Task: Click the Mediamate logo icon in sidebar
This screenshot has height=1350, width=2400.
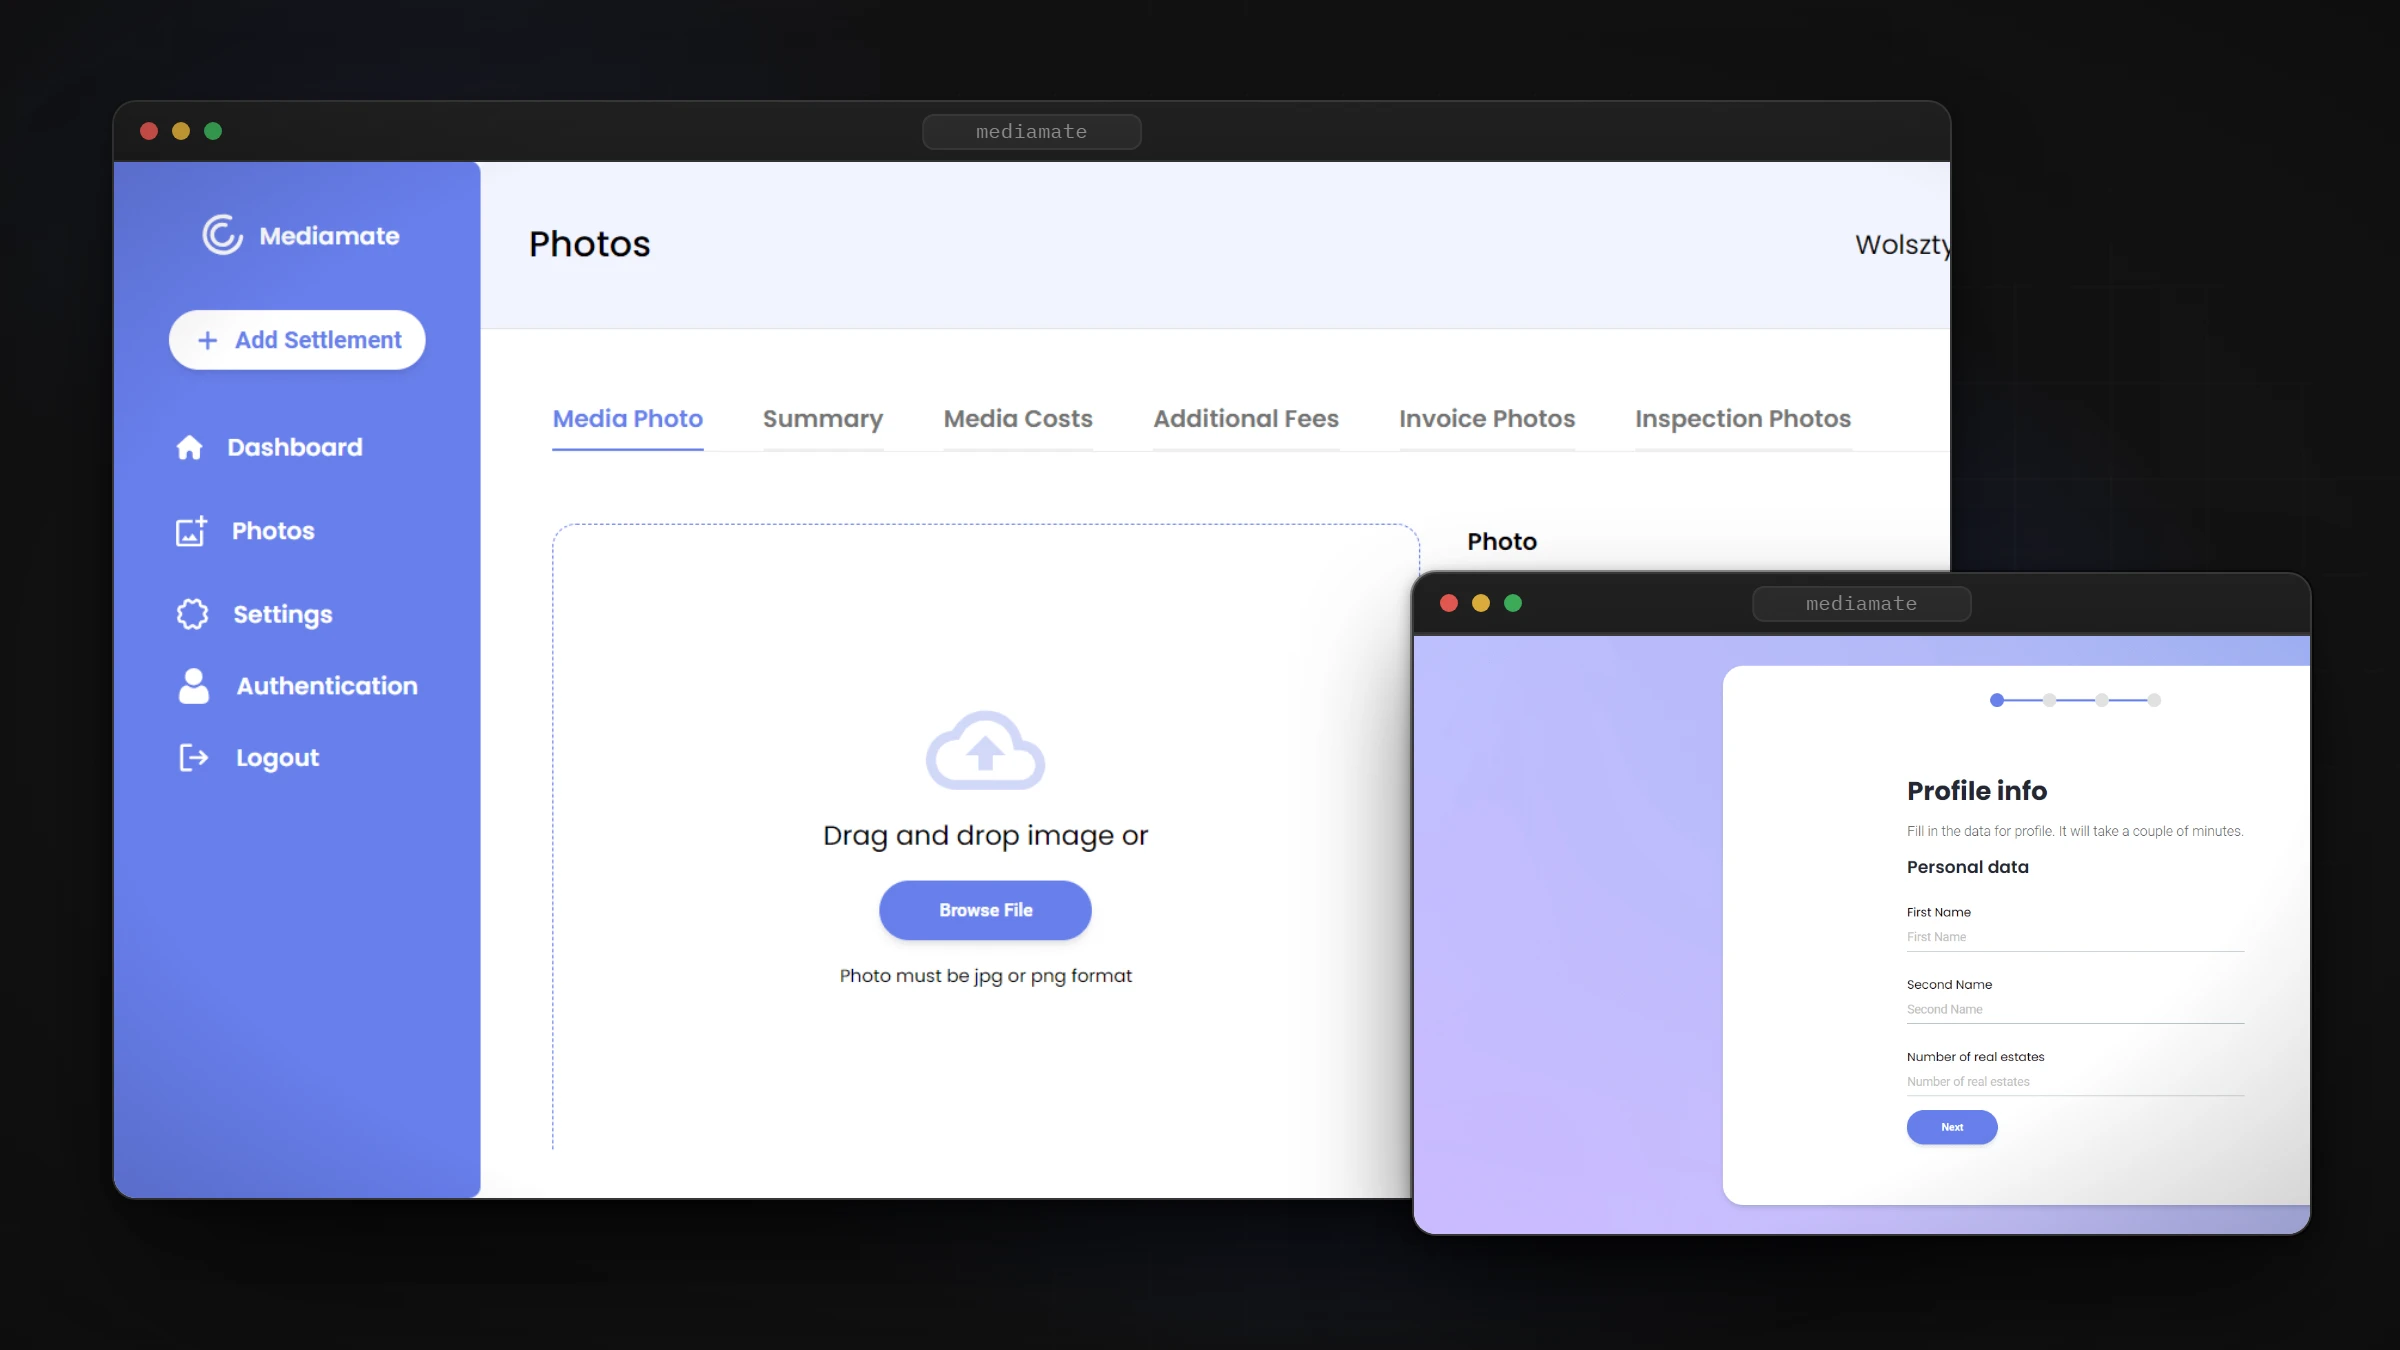Action: tap(222, 236)
